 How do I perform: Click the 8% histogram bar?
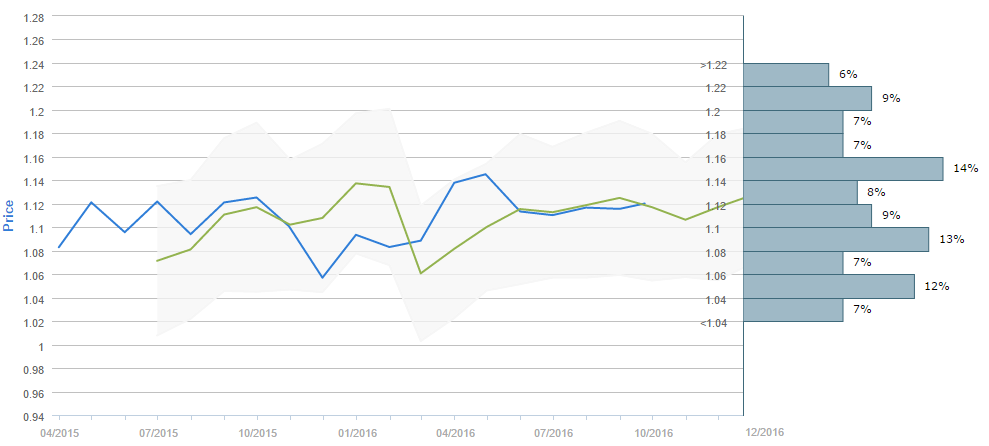click(x=800, y=192)
